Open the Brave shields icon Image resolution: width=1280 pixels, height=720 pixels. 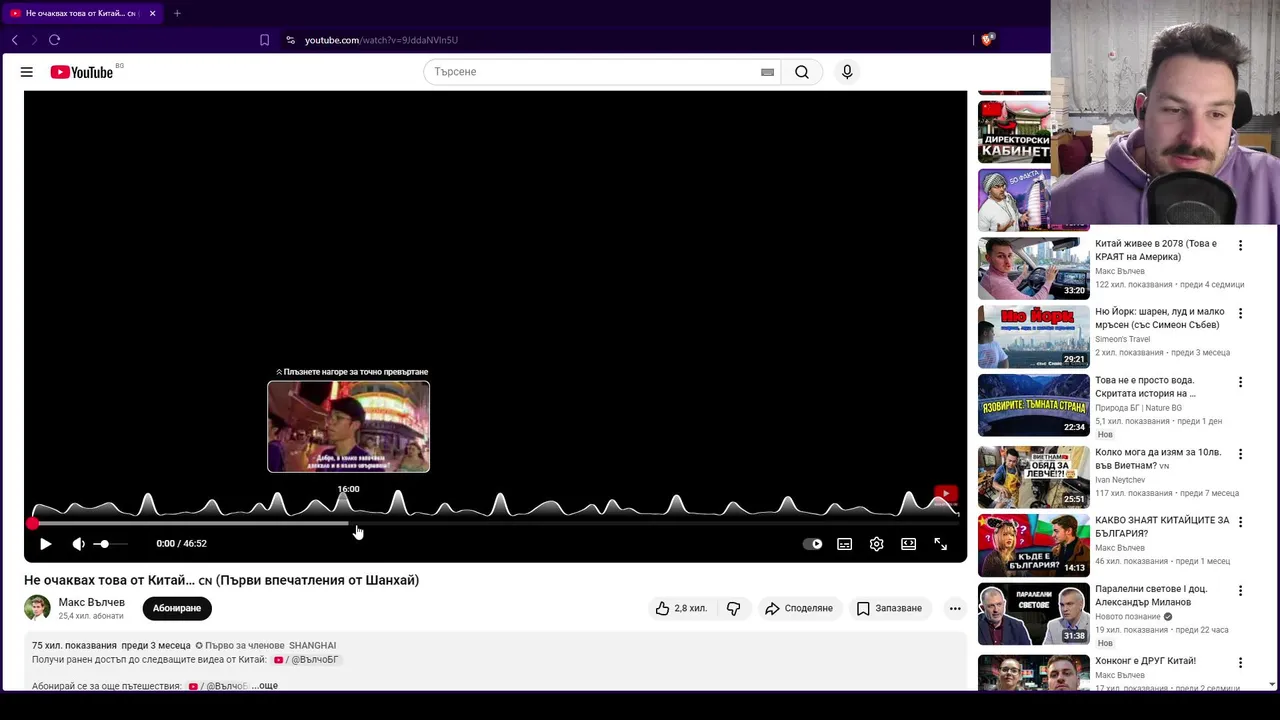(x=987, y=40)
